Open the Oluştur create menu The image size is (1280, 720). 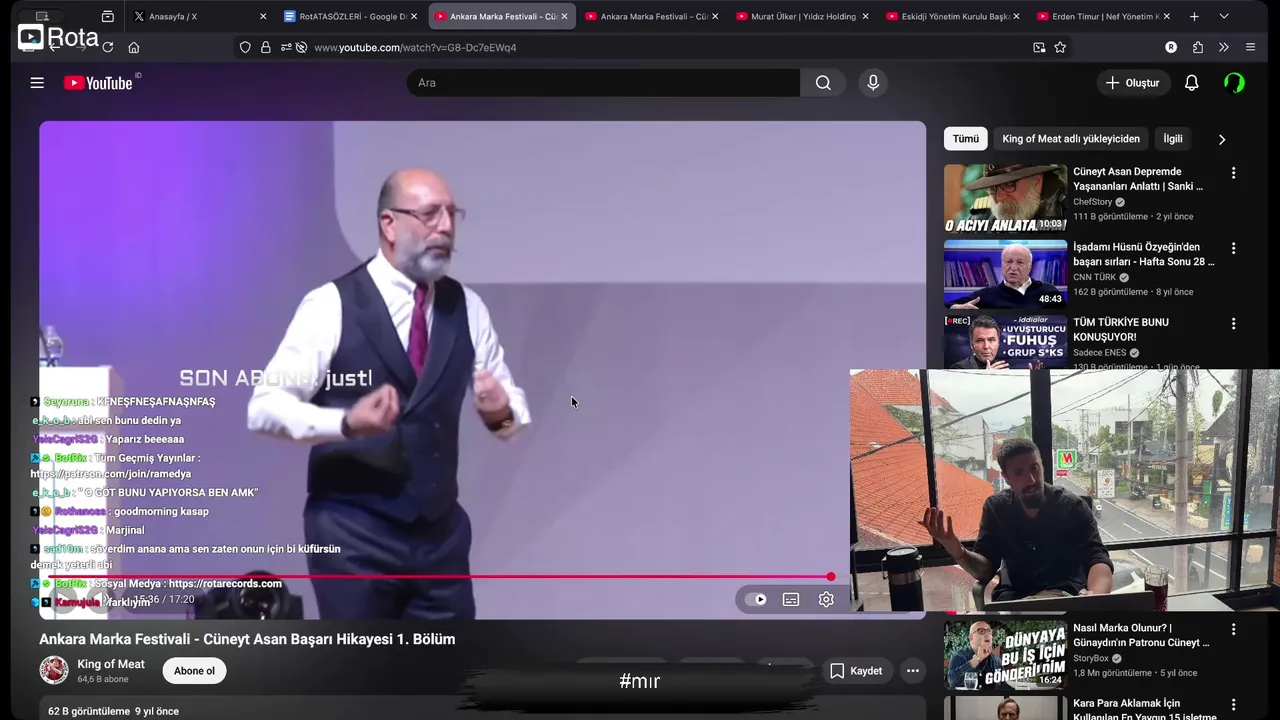pos(1133,83)
